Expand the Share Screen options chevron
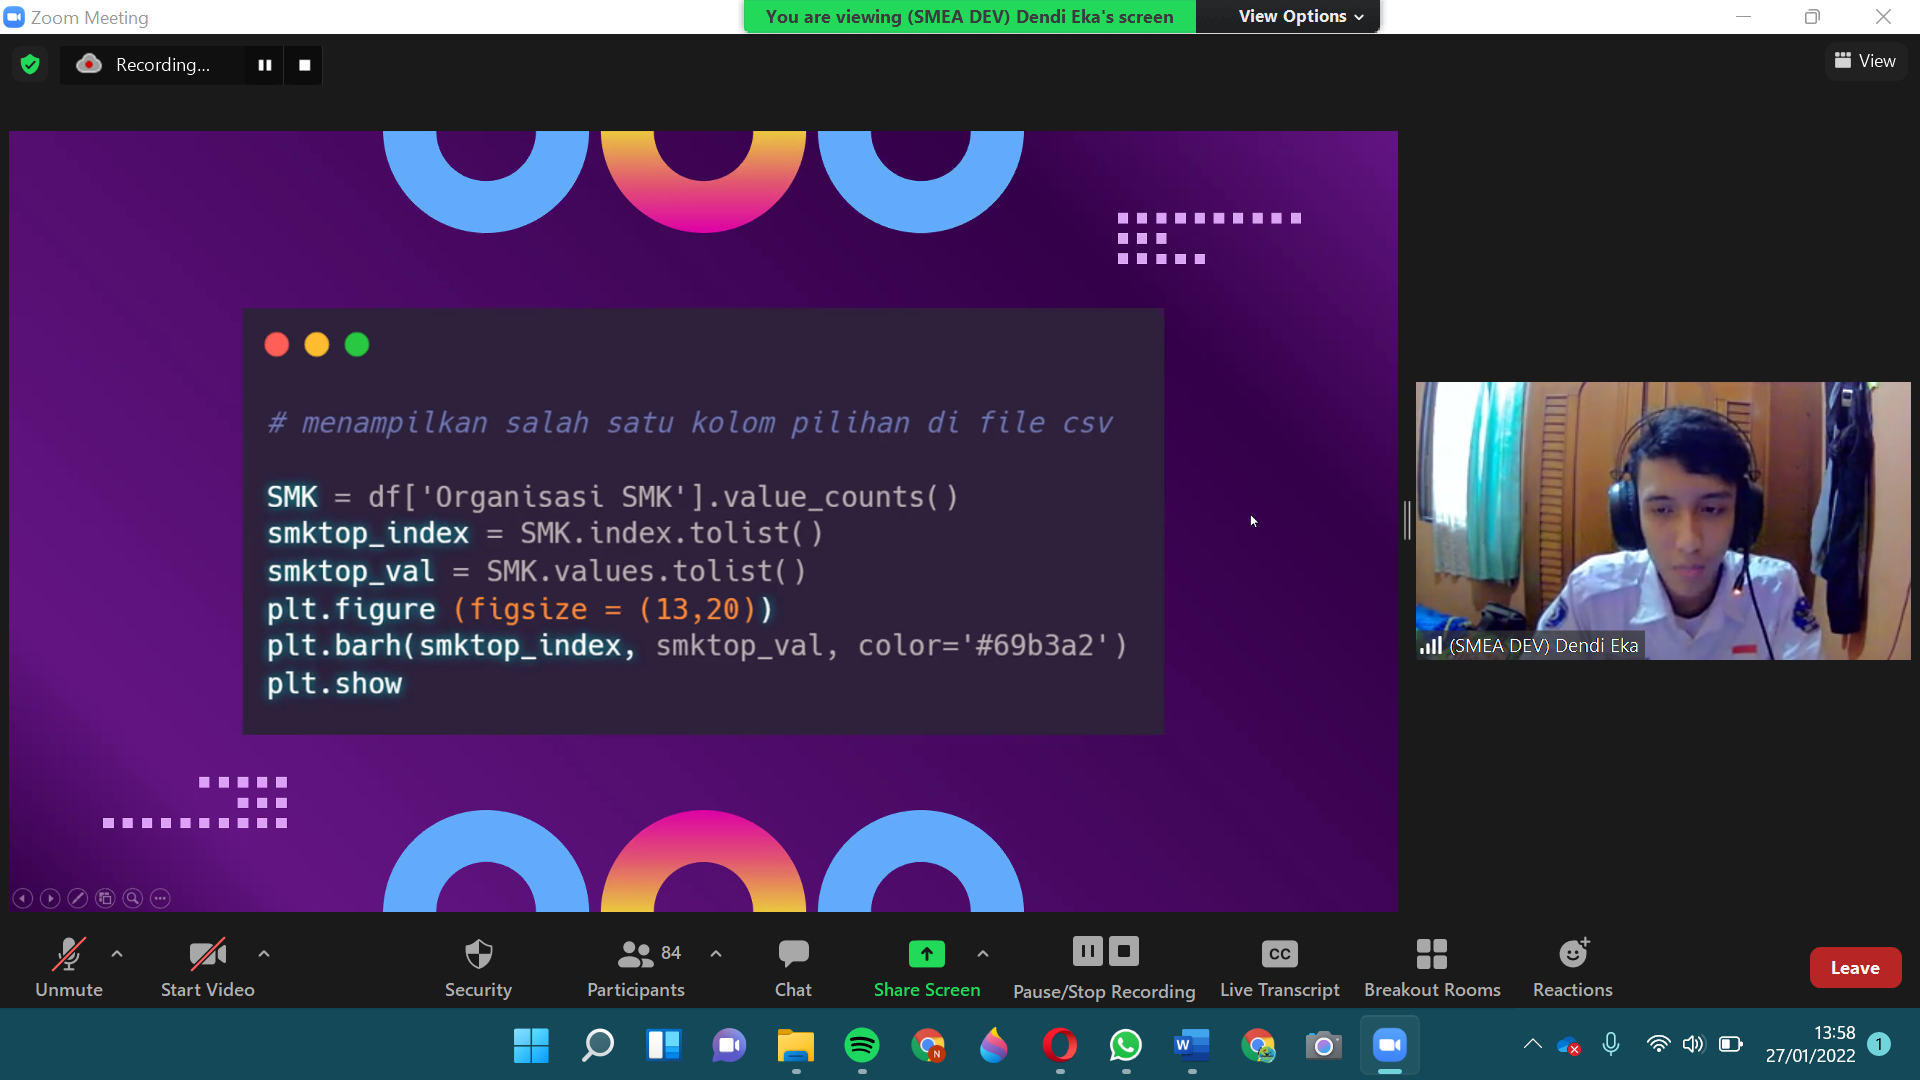The image size is (1920, 1080). click(983, 953)
